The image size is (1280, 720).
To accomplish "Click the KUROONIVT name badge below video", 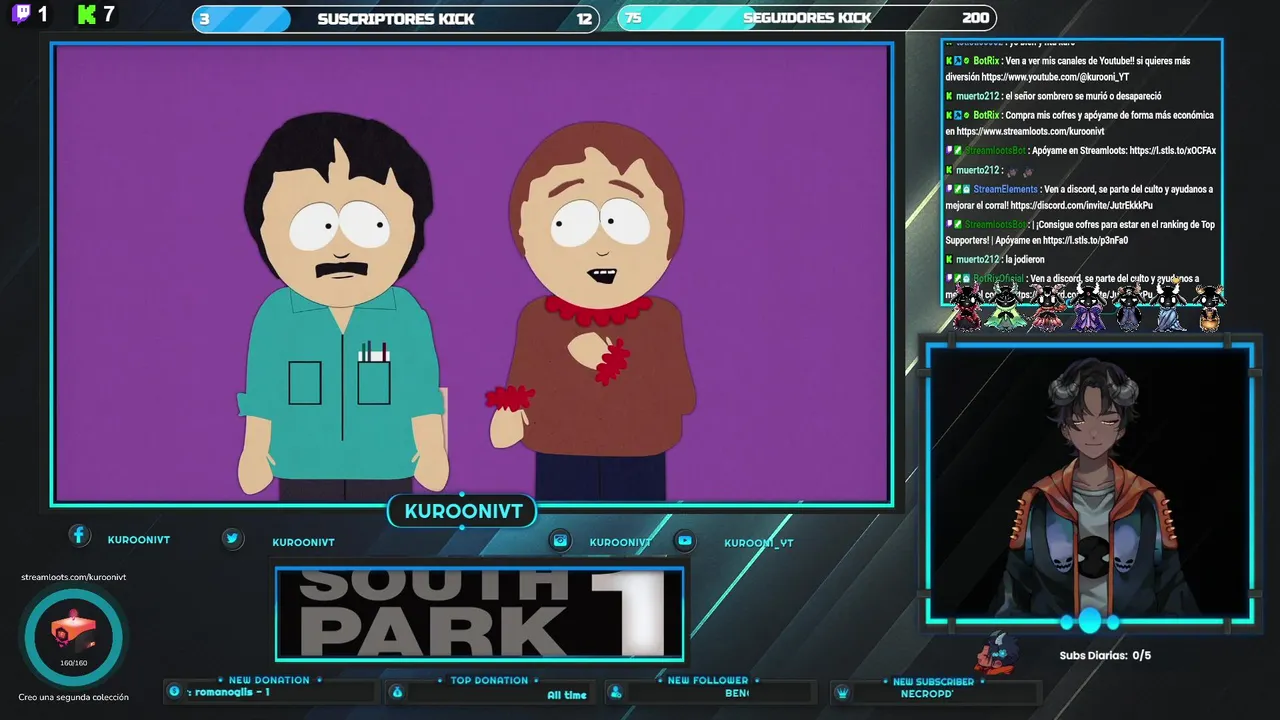I will click(462, 512).
